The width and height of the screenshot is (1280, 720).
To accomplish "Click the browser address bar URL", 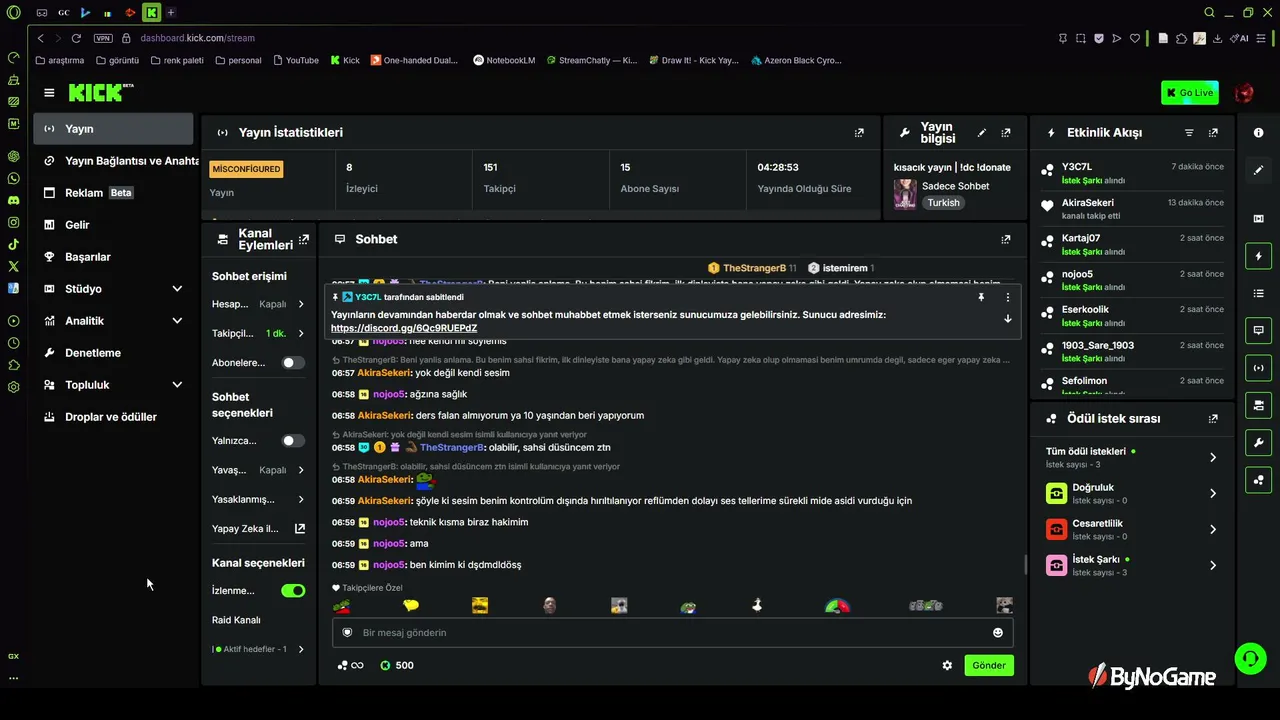I will pyautogui.click(x=198, y=38).
